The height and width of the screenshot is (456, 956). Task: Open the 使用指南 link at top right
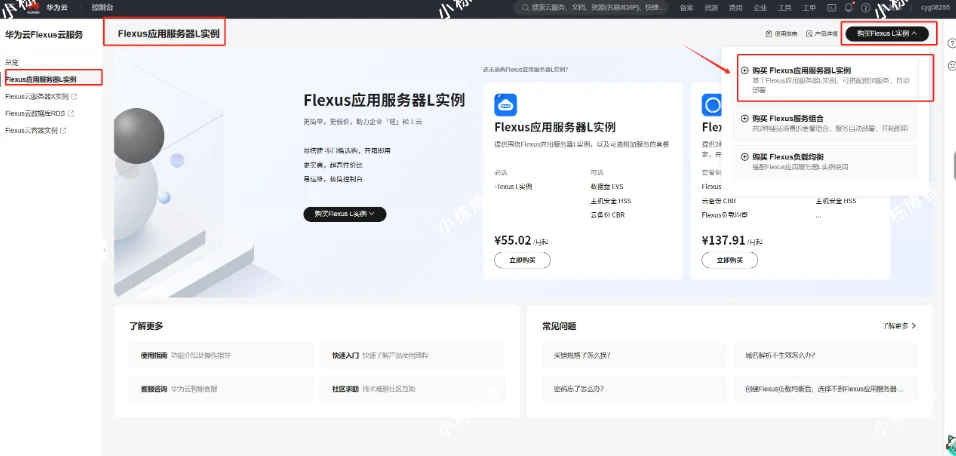click(x=785, y=34)
